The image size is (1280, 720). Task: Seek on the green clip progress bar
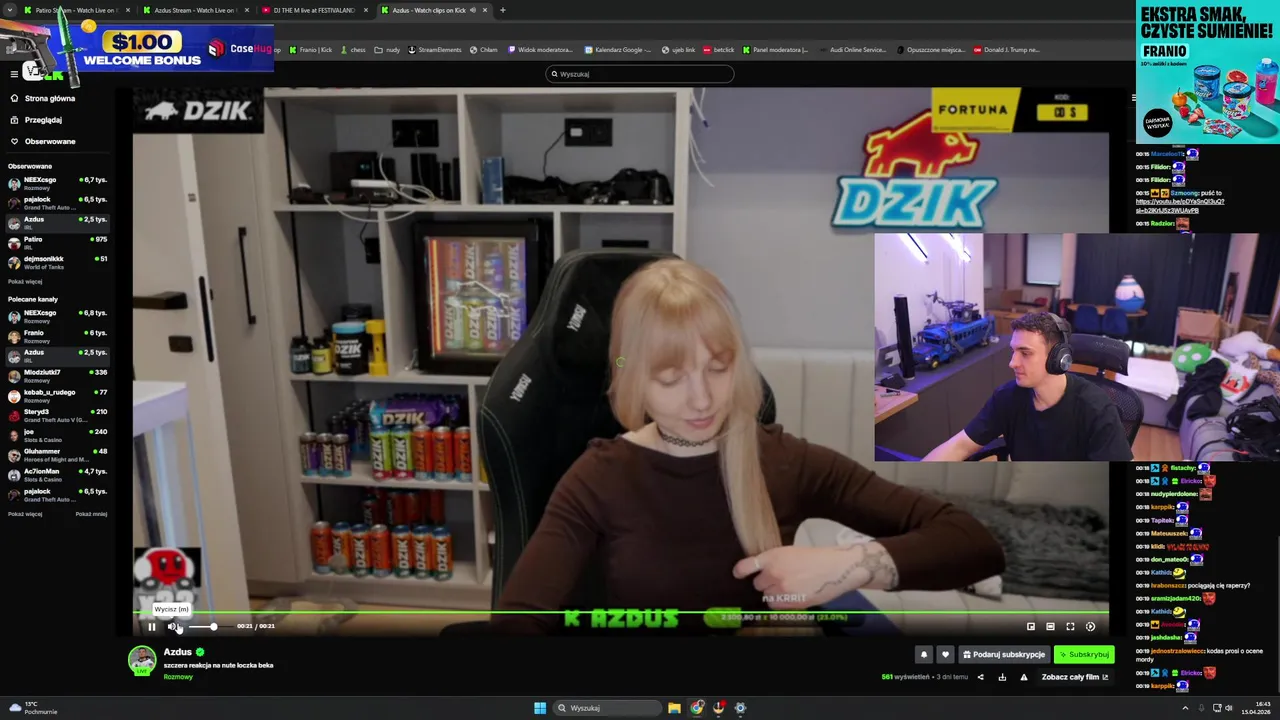pos(621,612)
